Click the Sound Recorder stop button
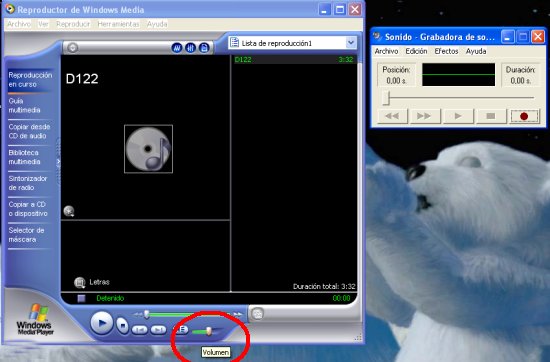Screen dimensions: 550x362 (x=491, y=116)
